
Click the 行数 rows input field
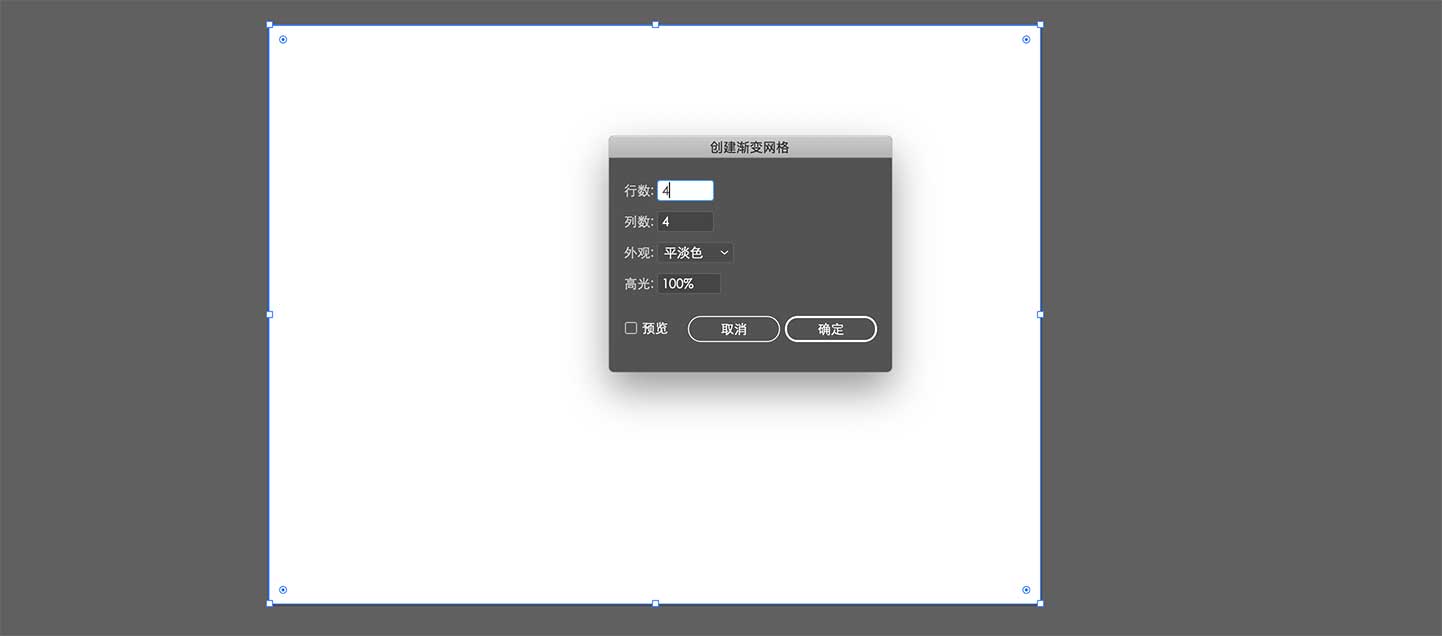tap(685, 190)
